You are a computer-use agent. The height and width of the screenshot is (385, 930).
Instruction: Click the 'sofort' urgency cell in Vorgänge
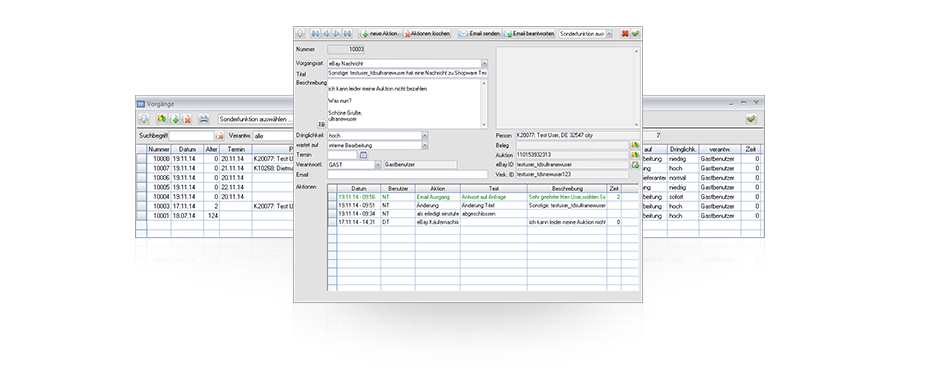tap(683, 197)
